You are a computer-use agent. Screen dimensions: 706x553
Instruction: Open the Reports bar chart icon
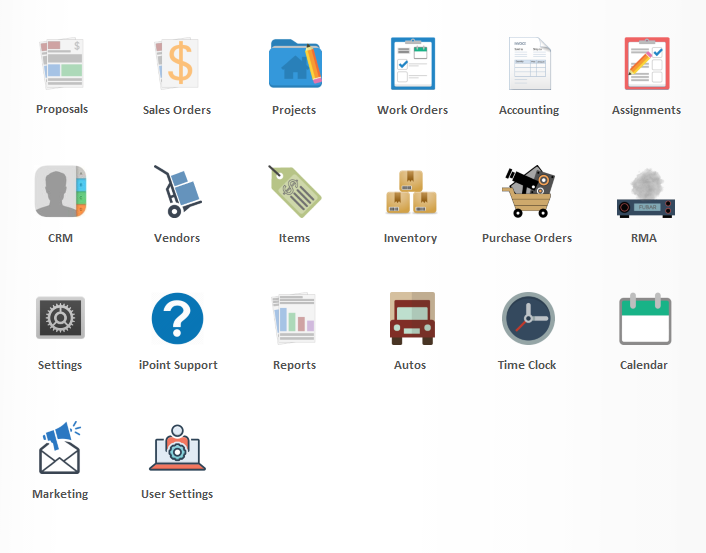click(294, 318)
